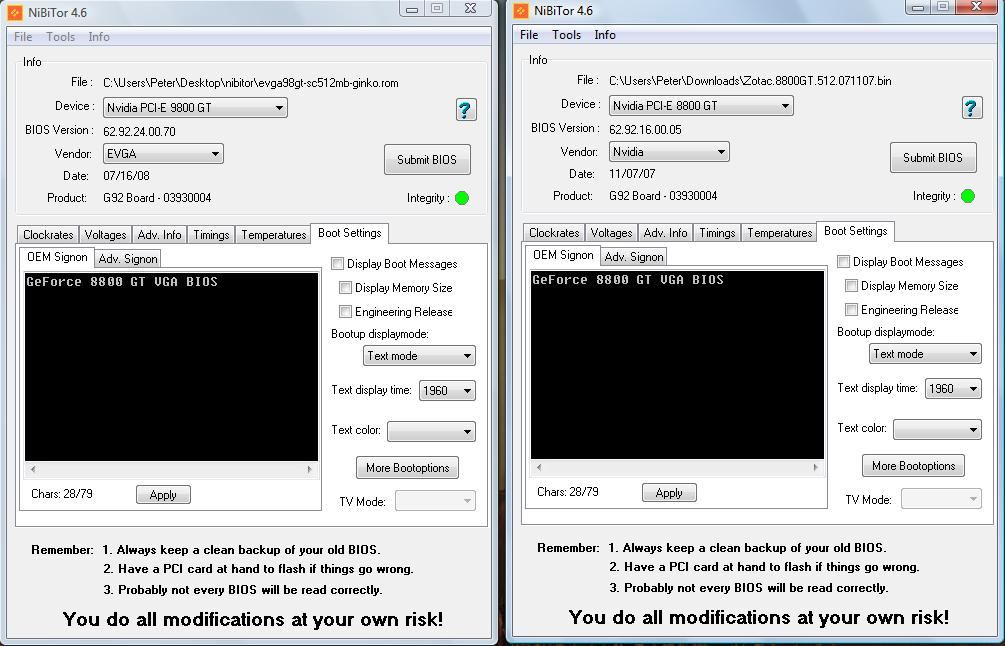This screenshot has width=1005, height=646.
Task: Enable Display Boot Messages in left window
Action: pyautogui.click(x=338, y=263)
